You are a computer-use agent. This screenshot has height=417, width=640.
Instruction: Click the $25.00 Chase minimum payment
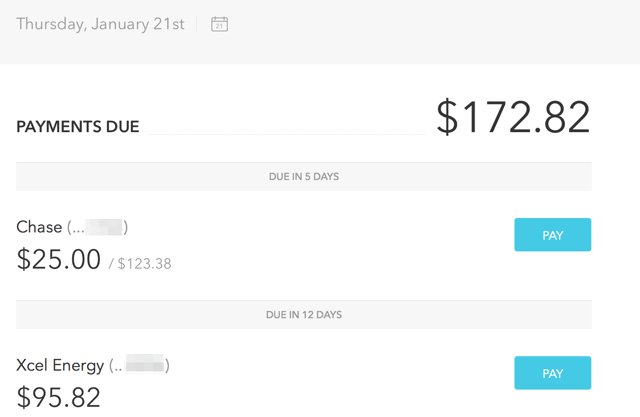pyautogui.click(x=59, y=260)
